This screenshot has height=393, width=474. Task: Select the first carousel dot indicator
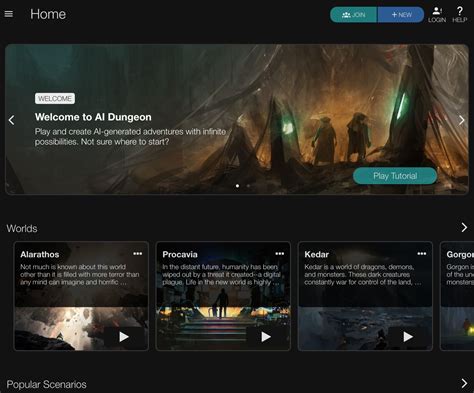(x=237, y=186)
